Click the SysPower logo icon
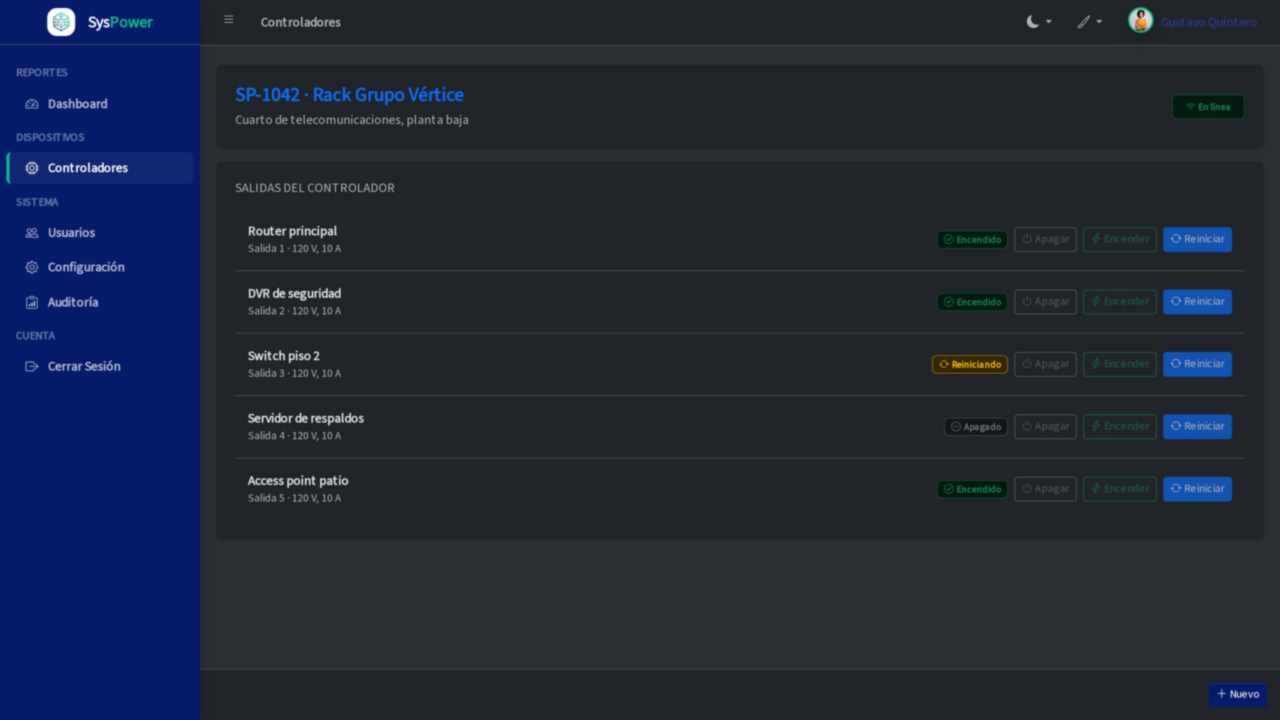 [61, 22]
